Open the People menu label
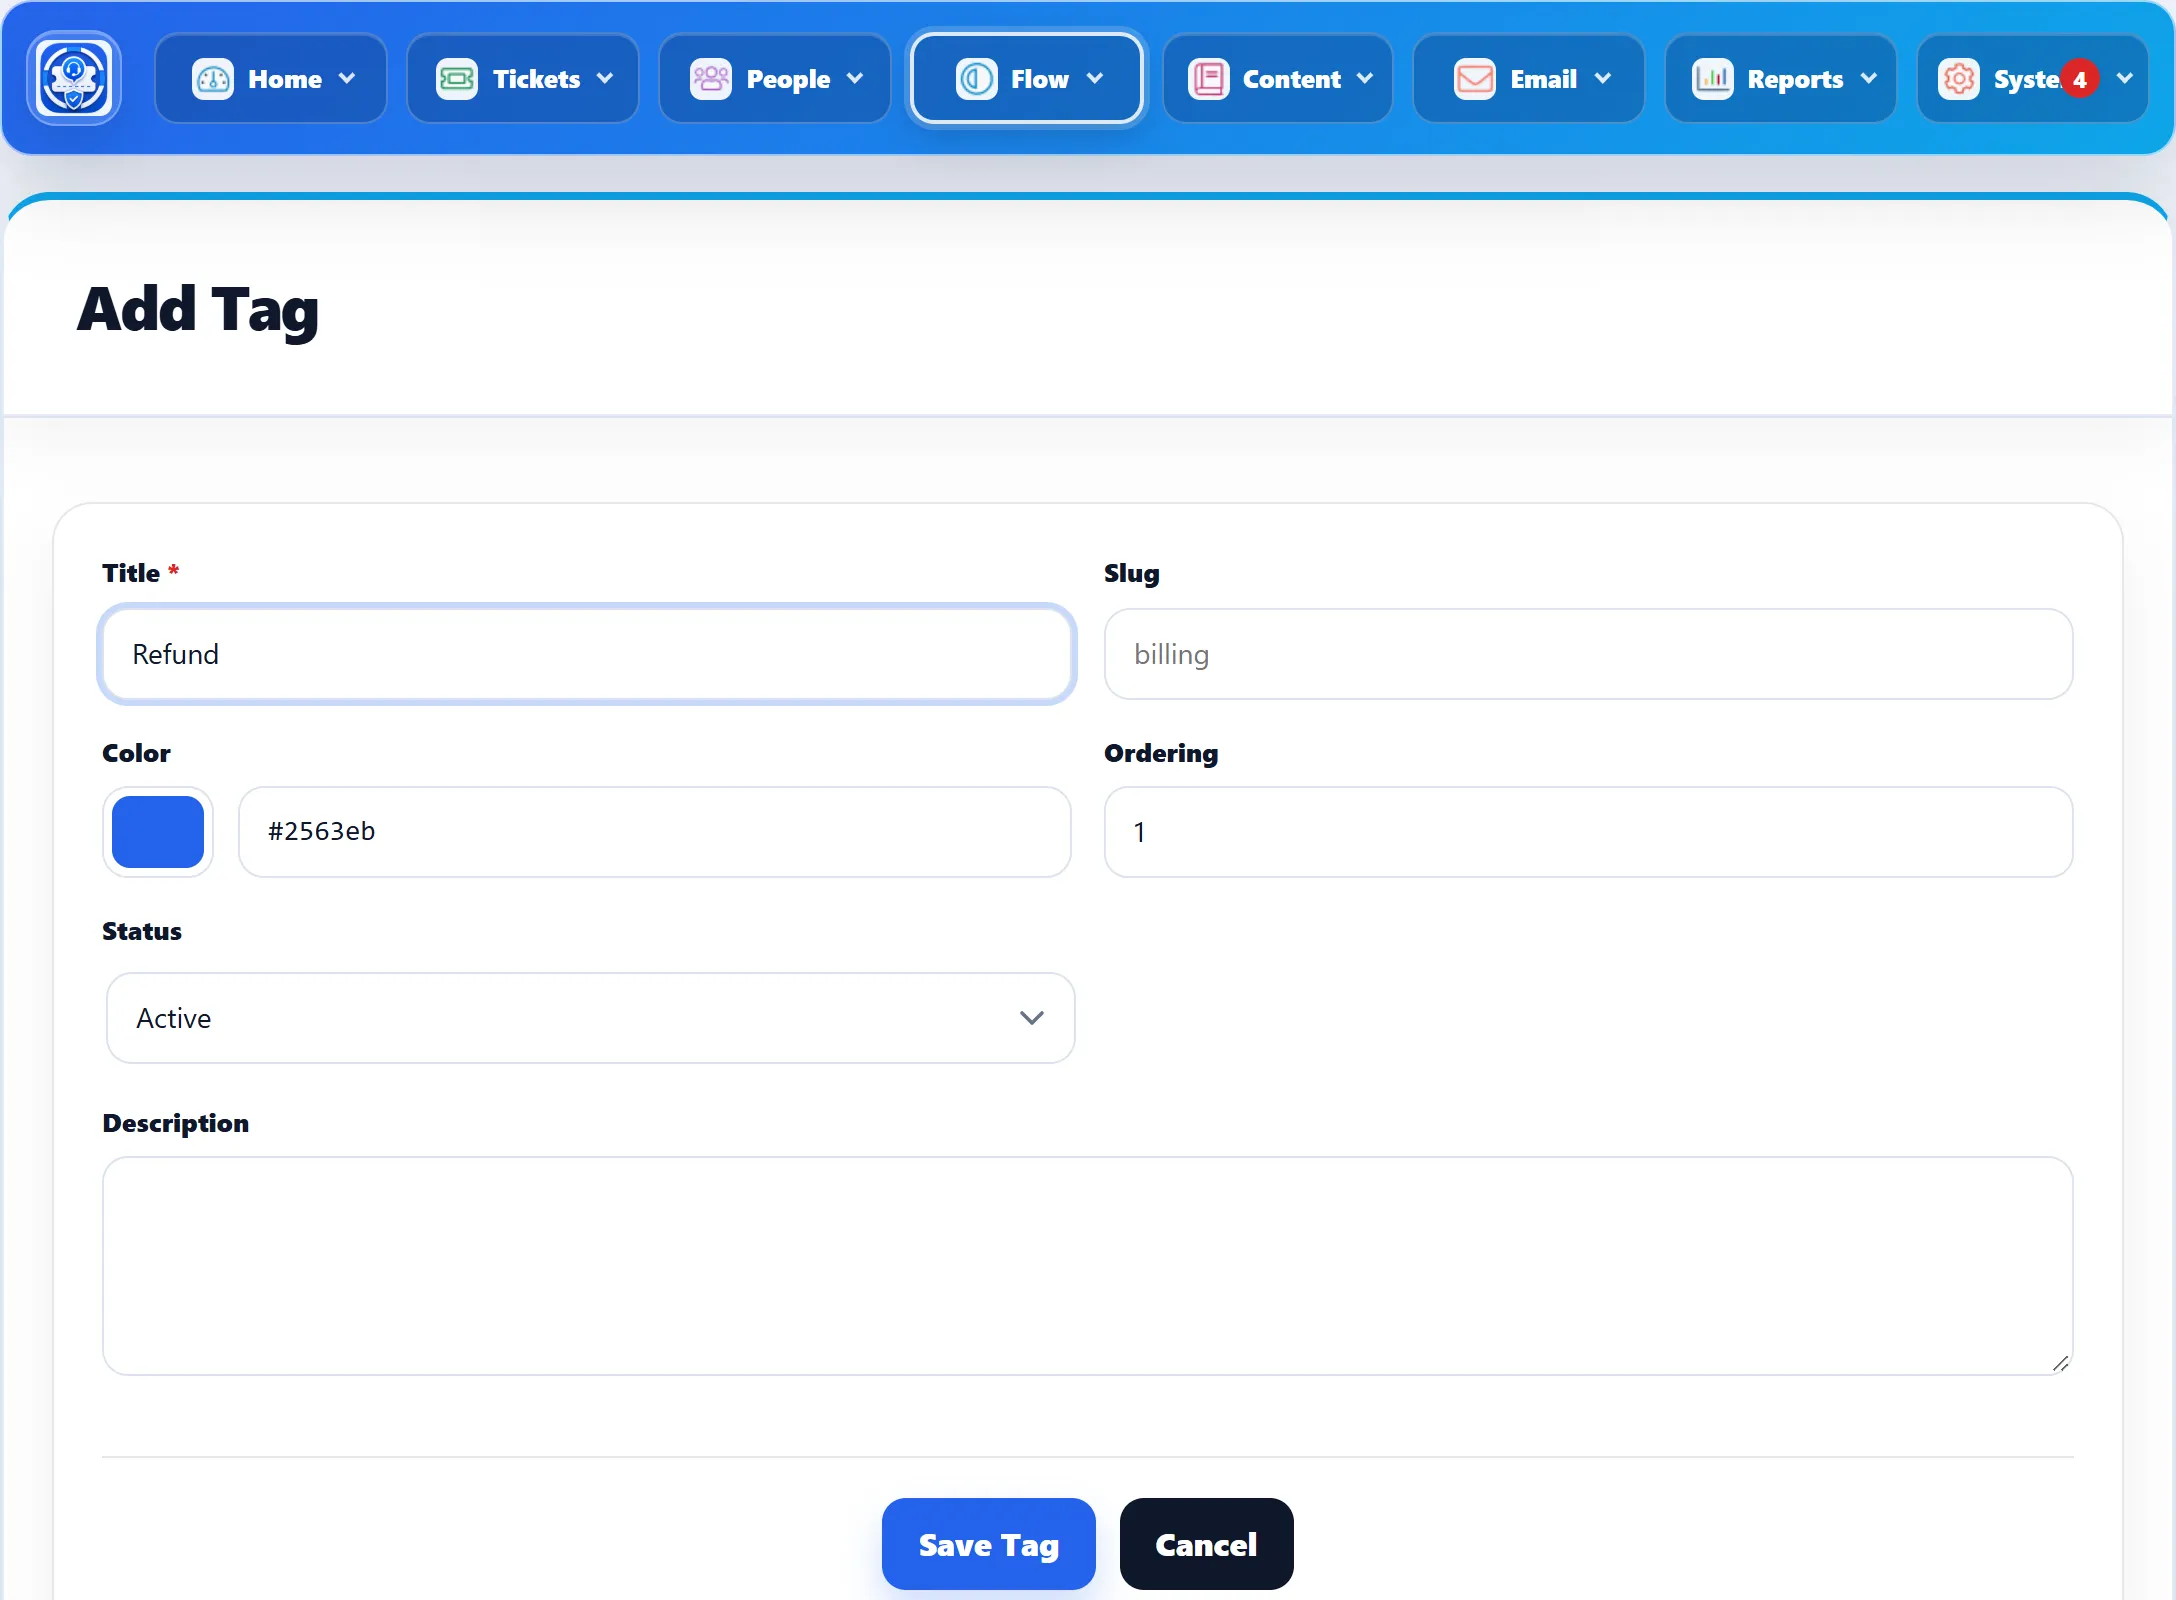This screenshot has width=2176, height=1600. click(788, 79)
